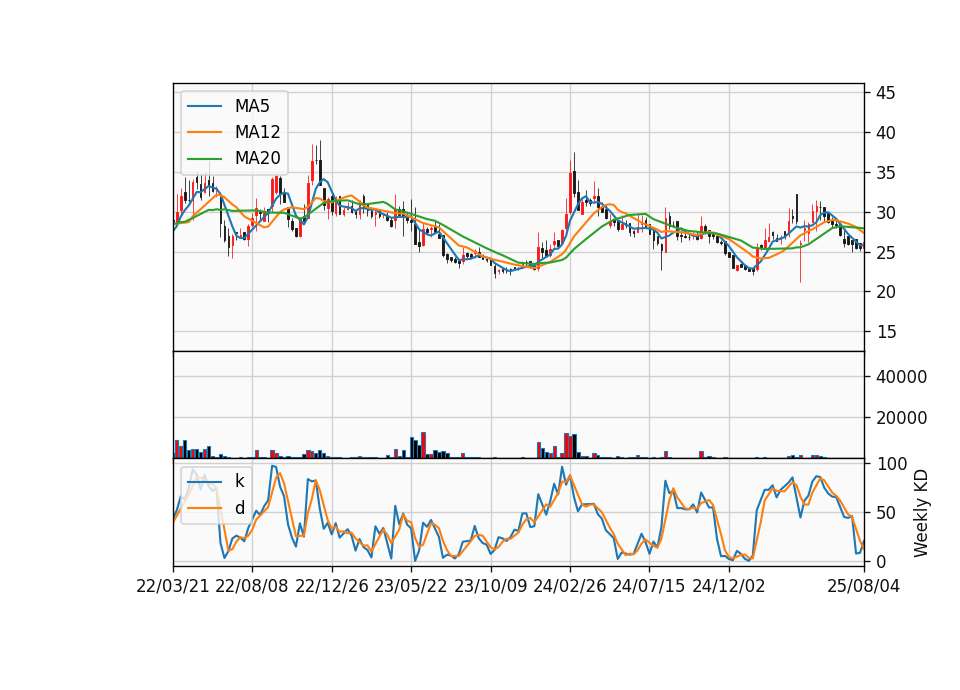This screenshot has height=690, width=960.
Task: Click the 15 price axis label
Action: point(885,332)
